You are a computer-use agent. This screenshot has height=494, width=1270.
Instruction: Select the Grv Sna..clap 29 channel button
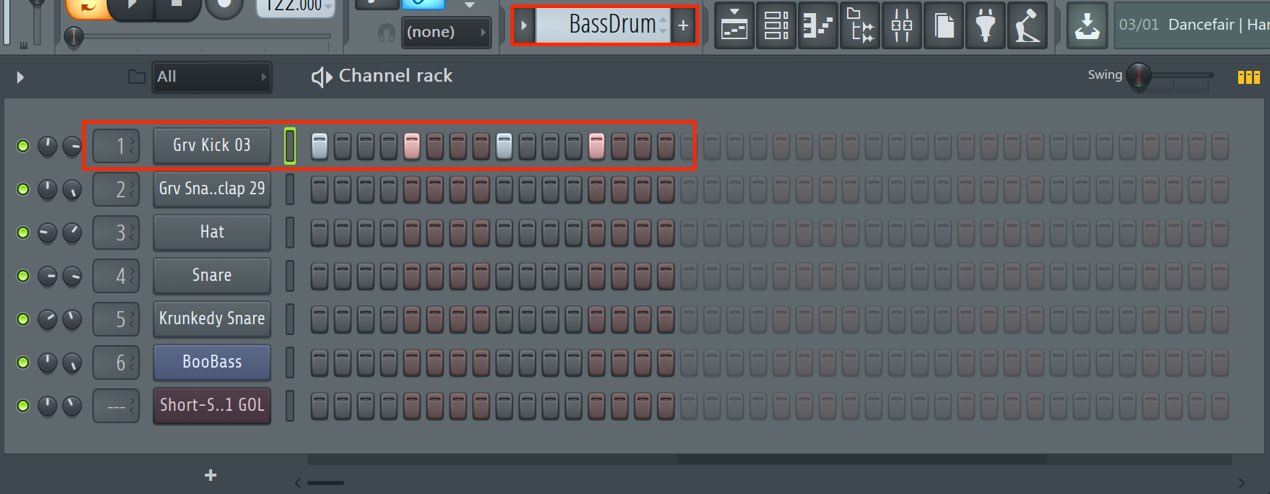[212, 189]
